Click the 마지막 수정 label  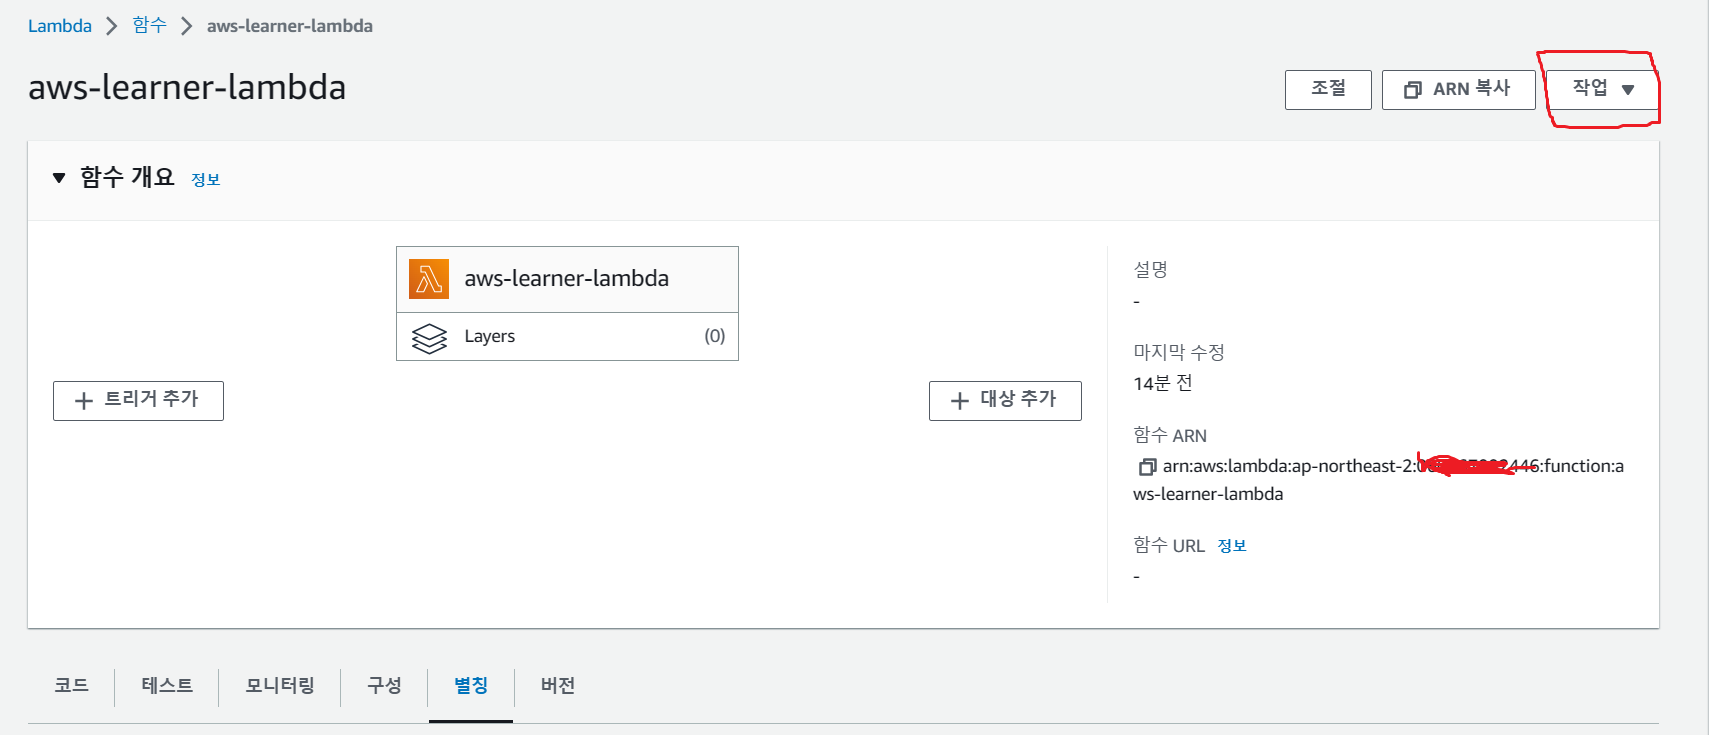tap(1179, 352)
